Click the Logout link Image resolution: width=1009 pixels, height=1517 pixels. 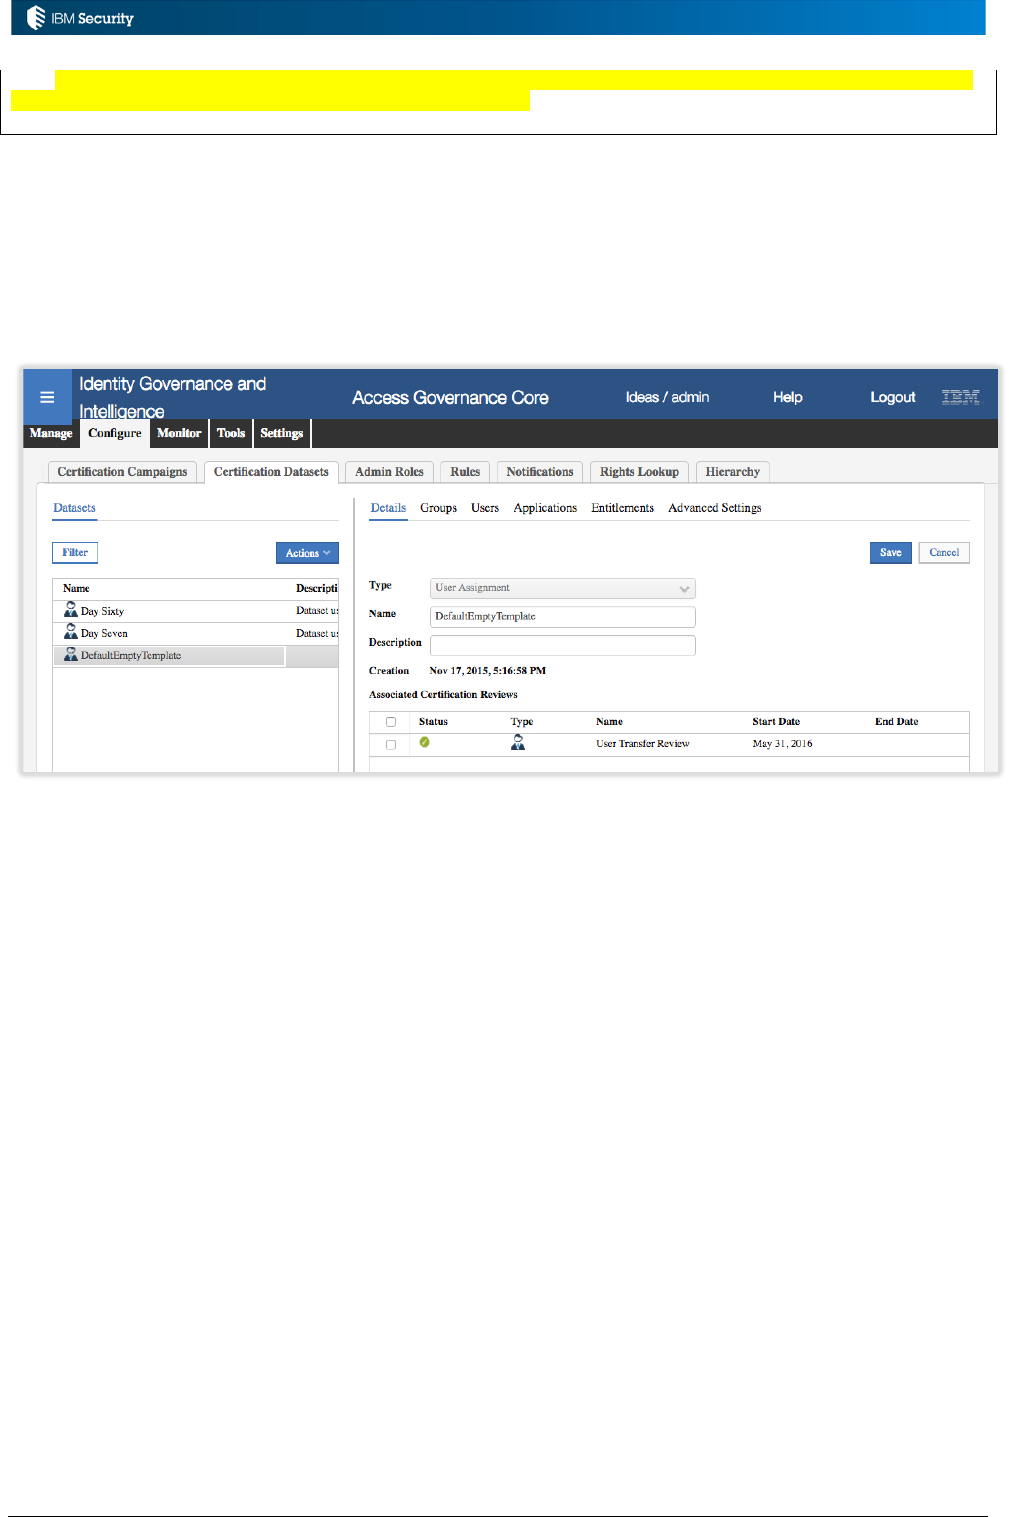coord(893,397)
